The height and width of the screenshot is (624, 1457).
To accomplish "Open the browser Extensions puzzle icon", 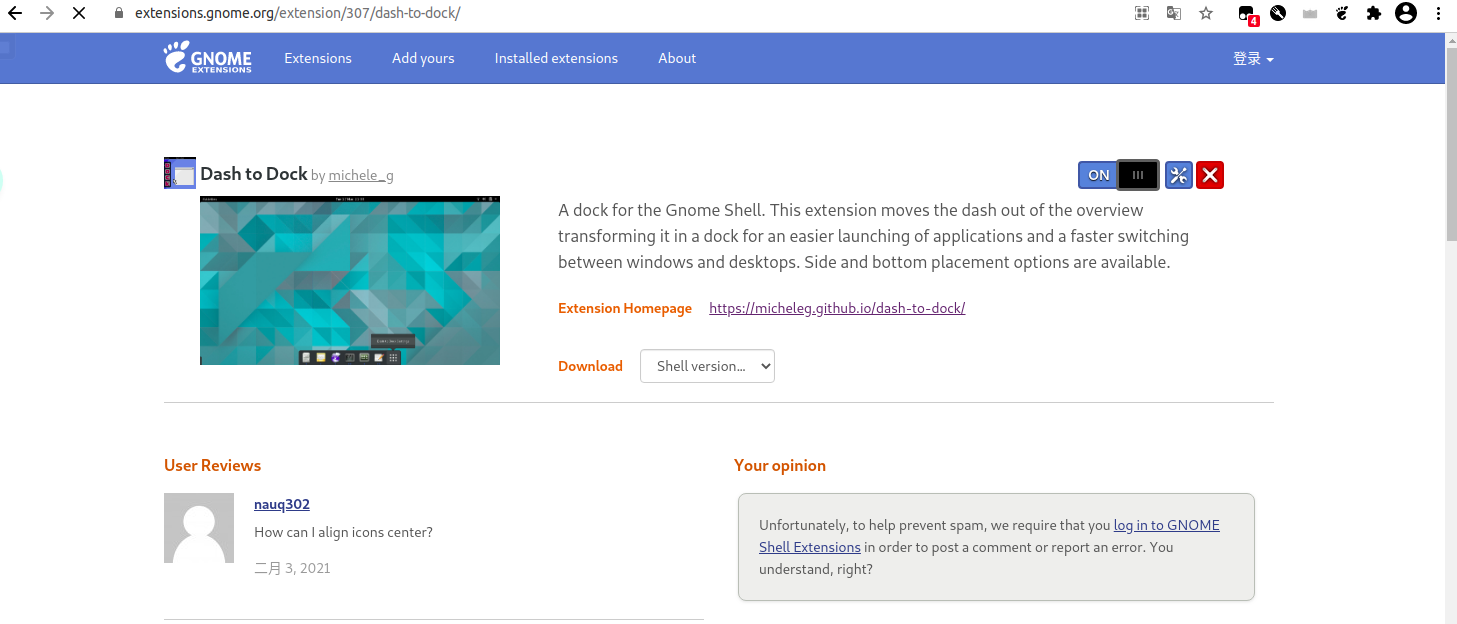I will click(1374, 14).
